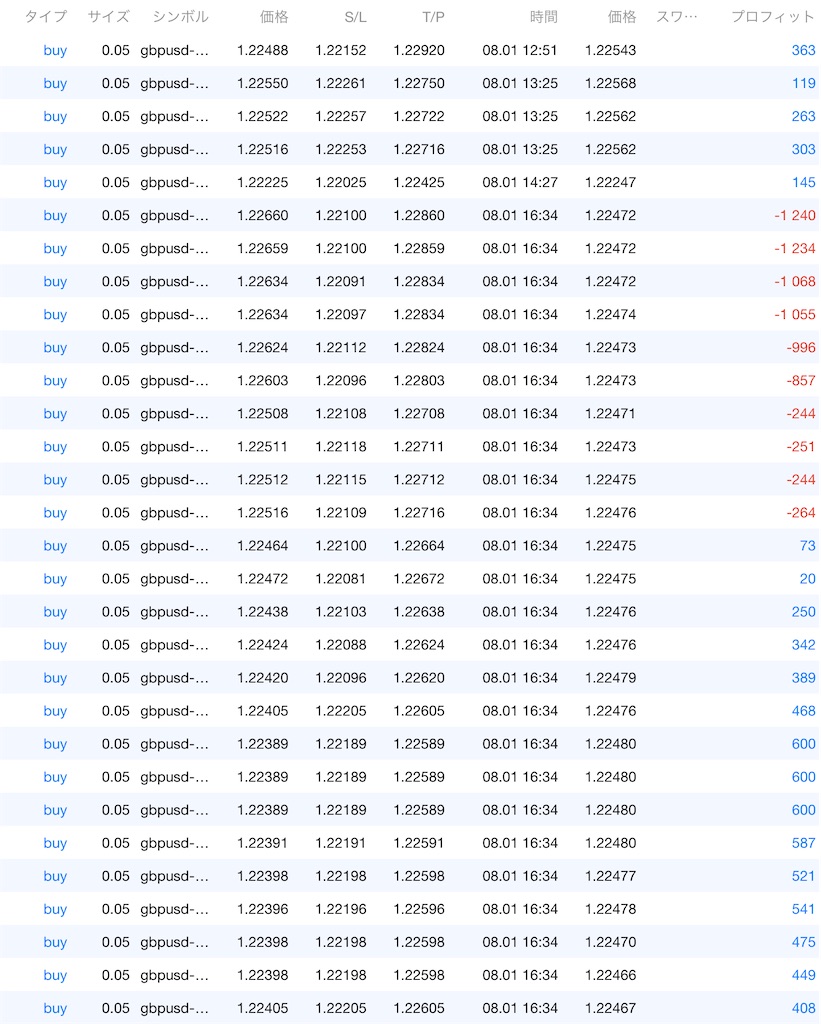The image size is (821, 1024).
Task: Select the profit value 468
Action: click(x=803, y=711)
